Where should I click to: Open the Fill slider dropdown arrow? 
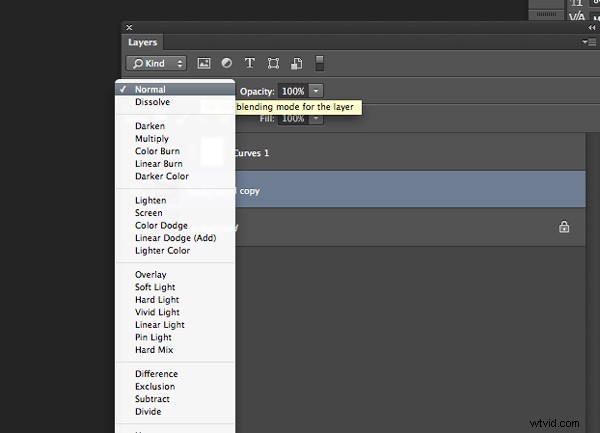click(316, 118)
